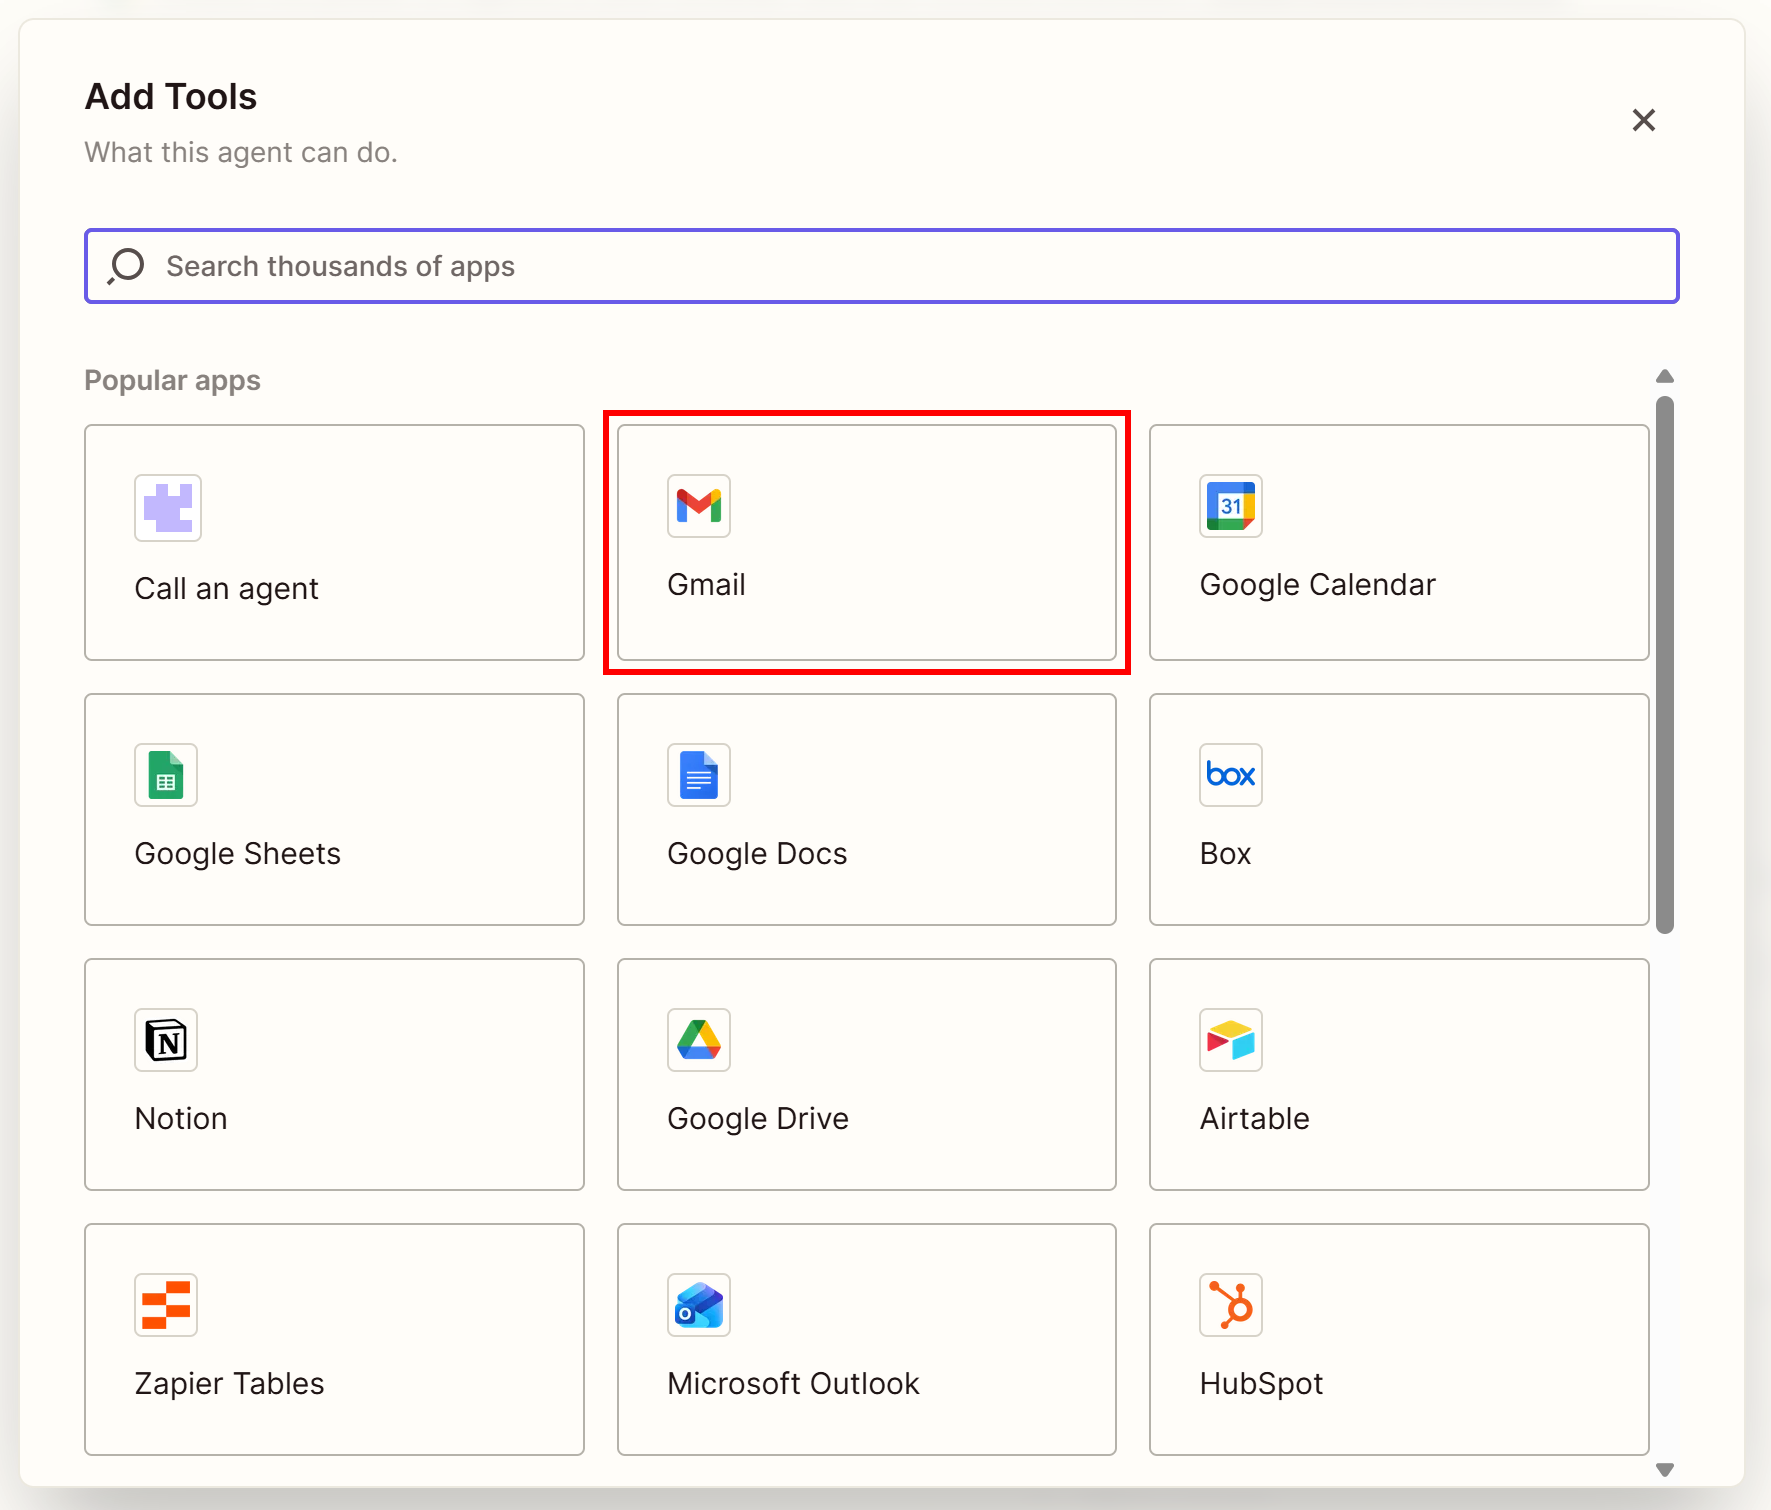The width and height of the screenshot is (1771, 1510).
Task: Select the Gmail app icon
Action: click(x=698, y=507)
